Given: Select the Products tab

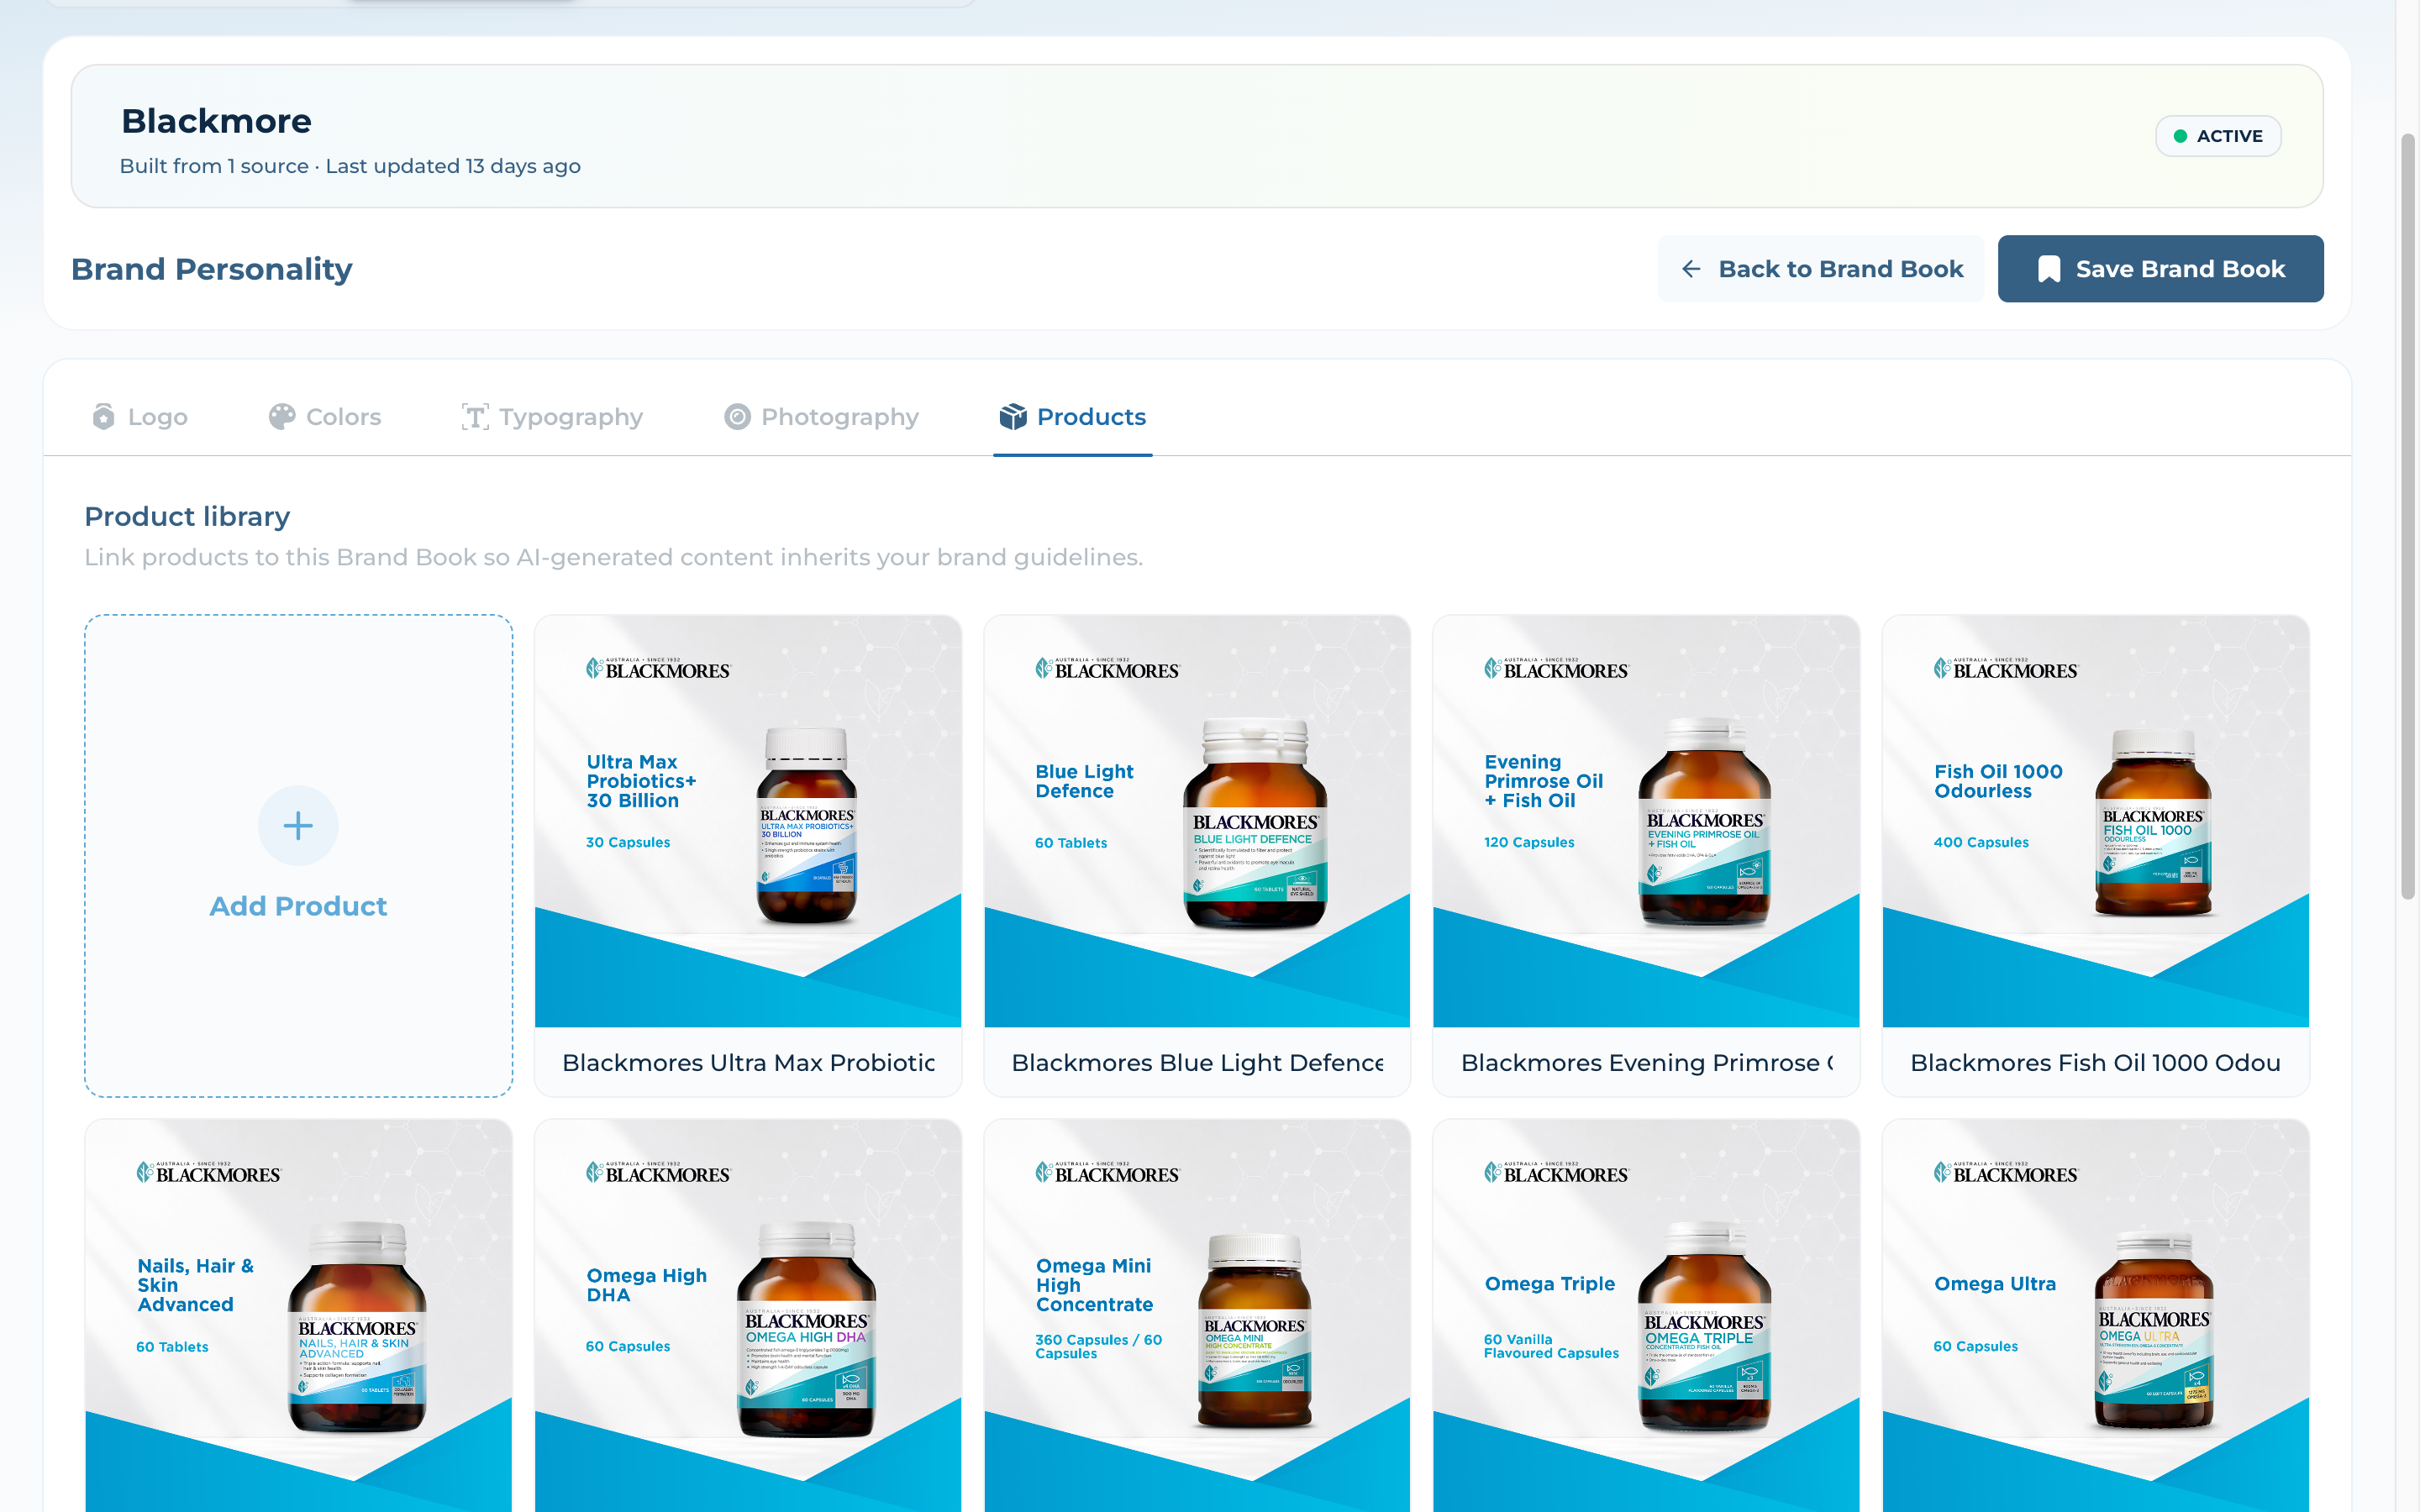Looking at the screenshot, I should click(x=1073, y=416).
